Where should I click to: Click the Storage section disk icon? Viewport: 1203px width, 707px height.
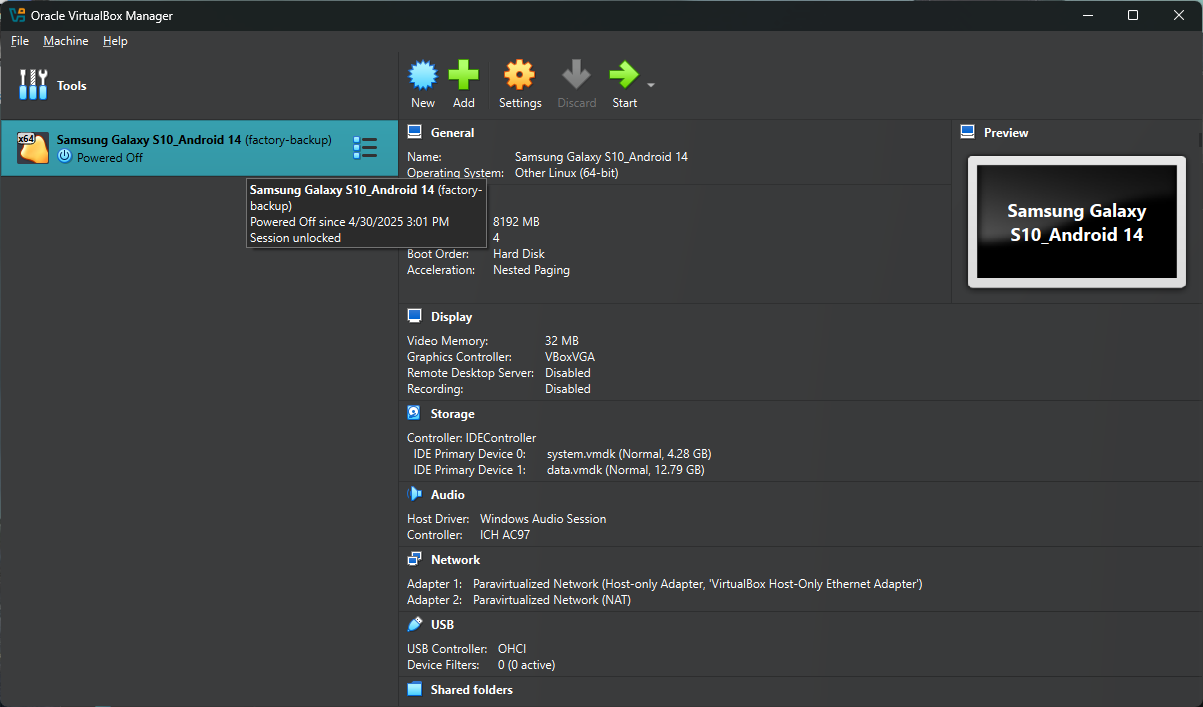point(415,413)
